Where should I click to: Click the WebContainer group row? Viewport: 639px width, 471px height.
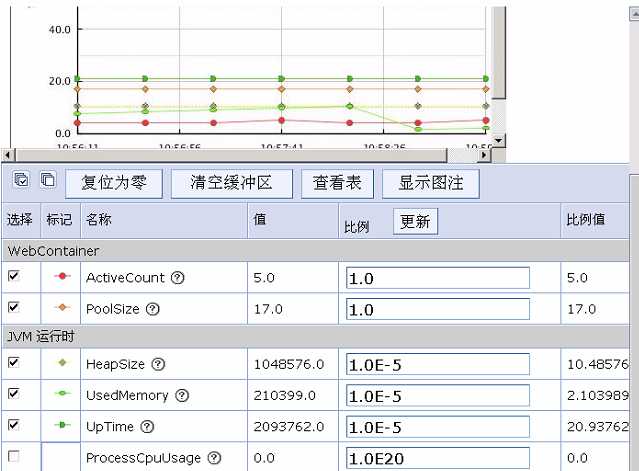315,251
